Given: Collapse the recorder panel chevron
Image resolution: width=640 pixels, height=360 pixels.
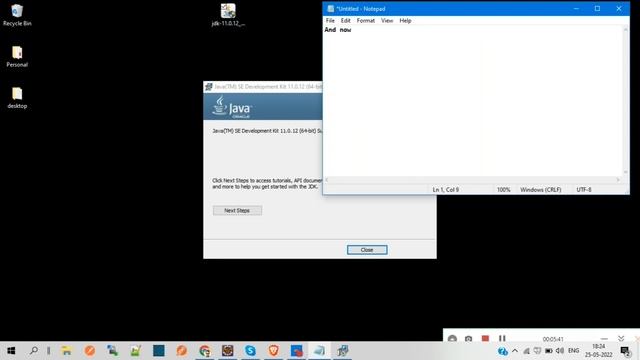Looking at the screenshot, I should coord(621,338).
